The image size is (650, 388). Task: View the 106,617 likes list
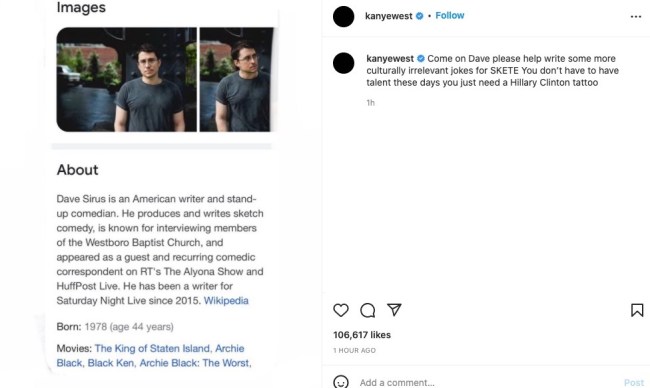tap(362, 335)
